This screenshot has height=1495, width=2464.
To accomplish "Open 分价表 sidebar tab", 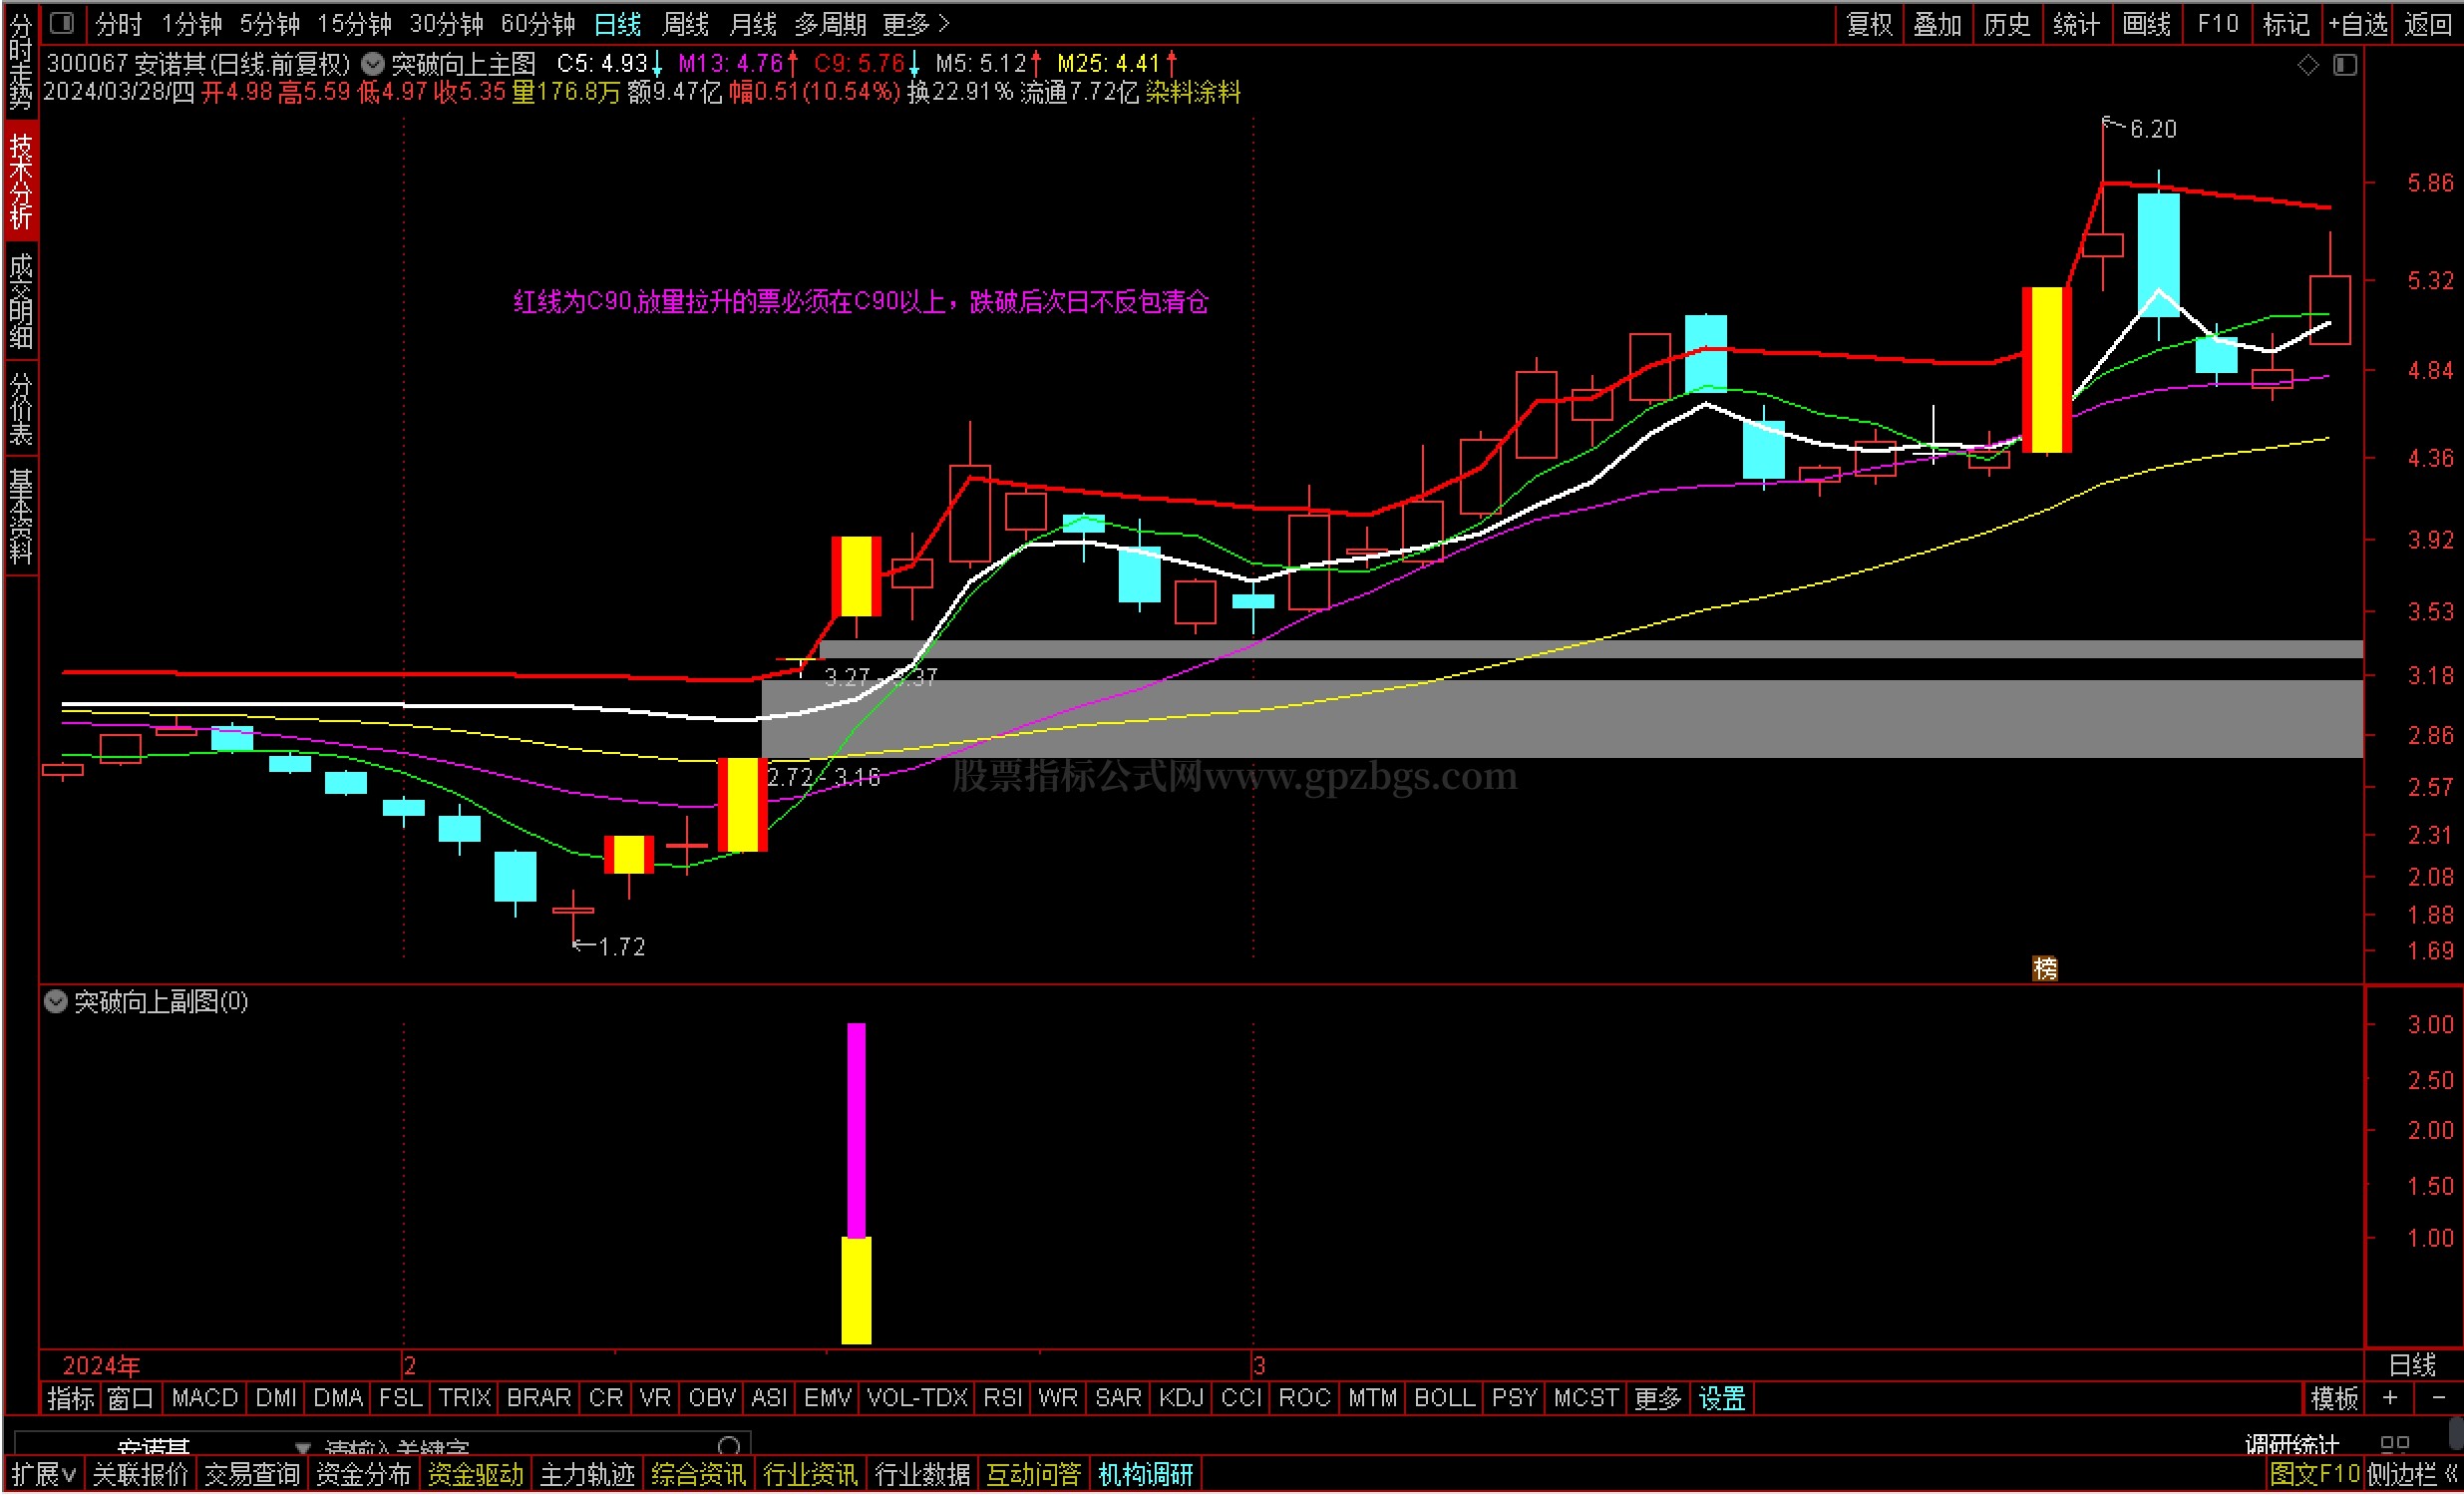I will (x=21, y=408).
